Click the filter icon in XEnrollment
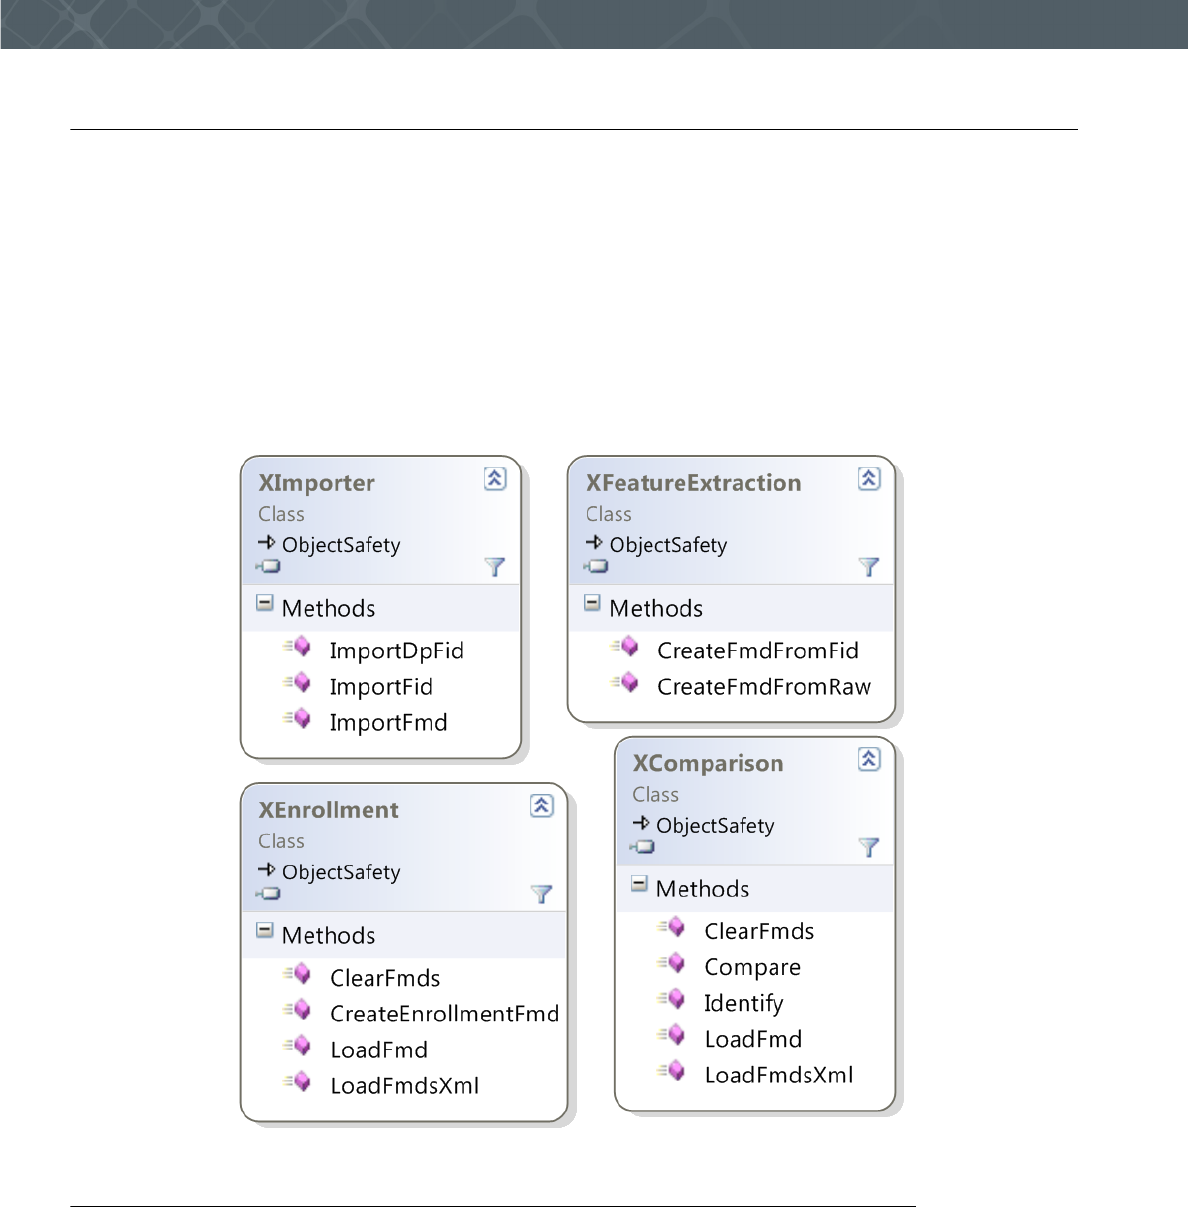 click(x=540, y=894)
